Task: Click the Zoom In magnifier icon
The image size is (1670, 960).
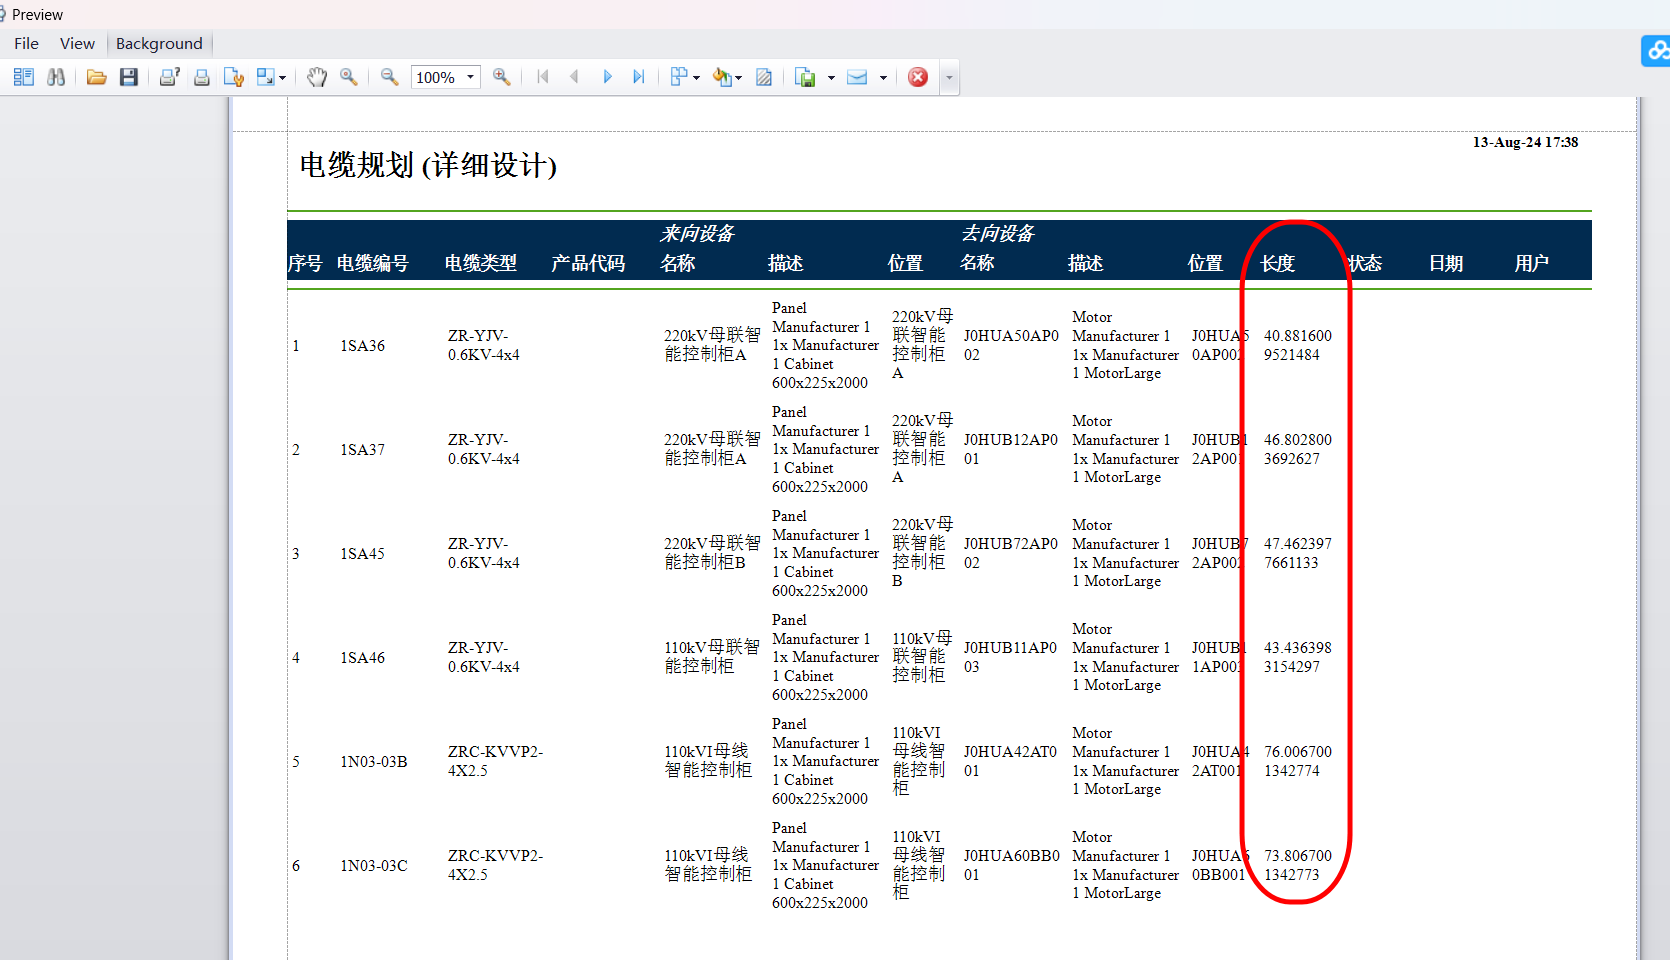Action: (x=502, y=77)
